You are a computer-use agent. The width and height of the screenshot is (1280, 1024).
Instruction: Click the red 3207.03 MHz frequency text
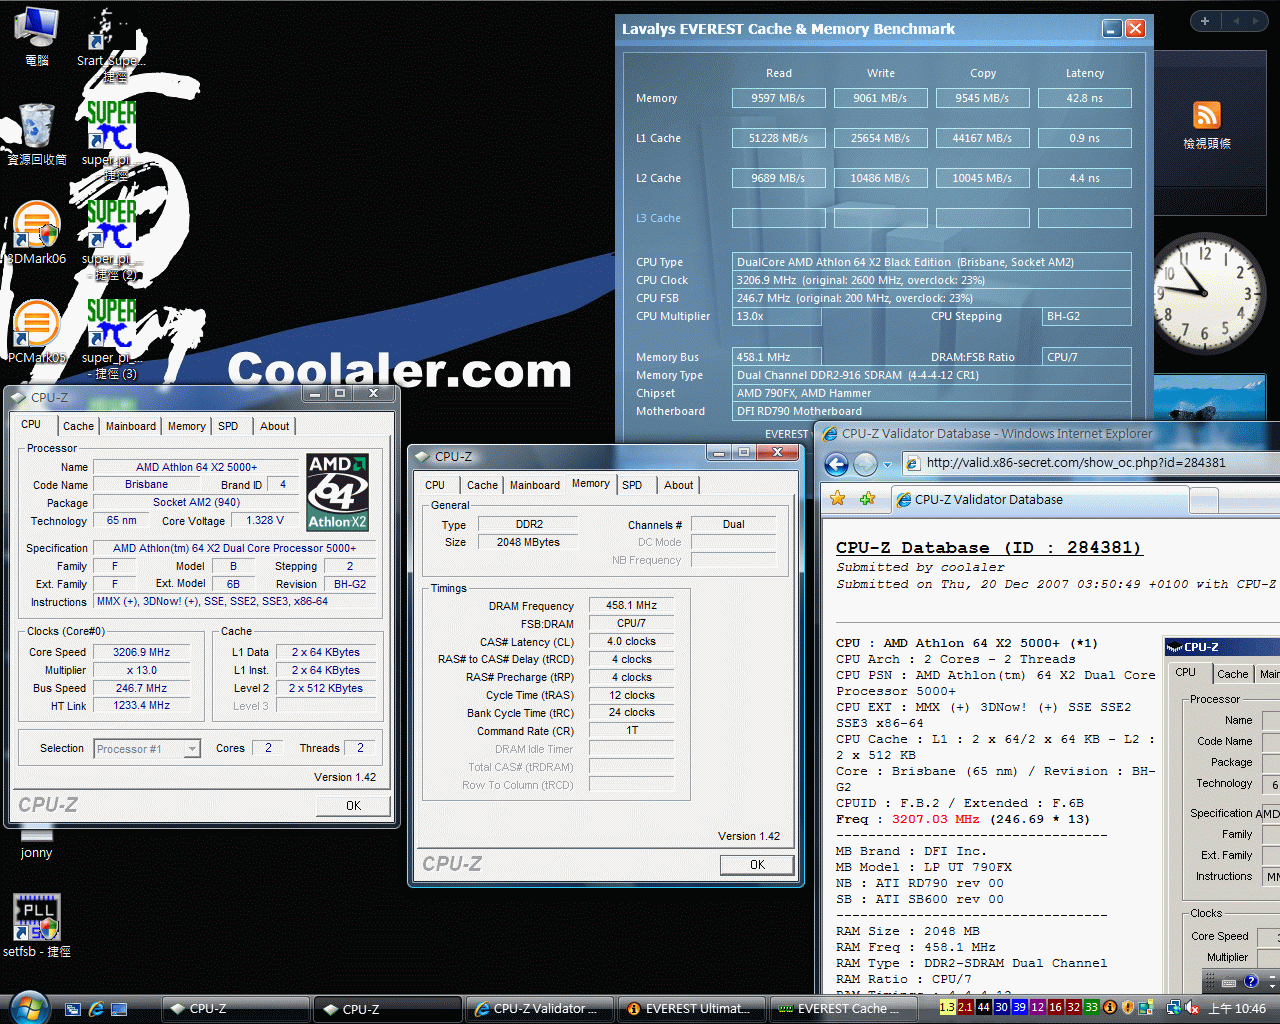tap(935, 819)
